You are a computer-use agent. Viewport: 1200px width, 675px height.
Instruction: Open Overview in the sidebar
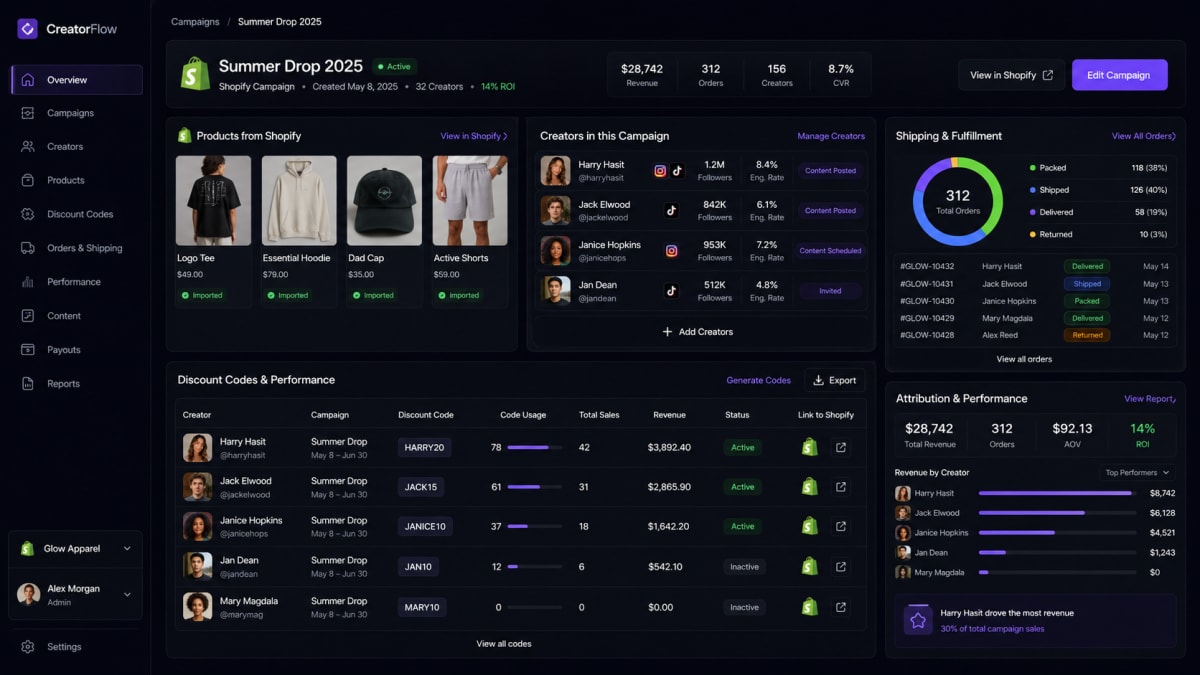77,80
